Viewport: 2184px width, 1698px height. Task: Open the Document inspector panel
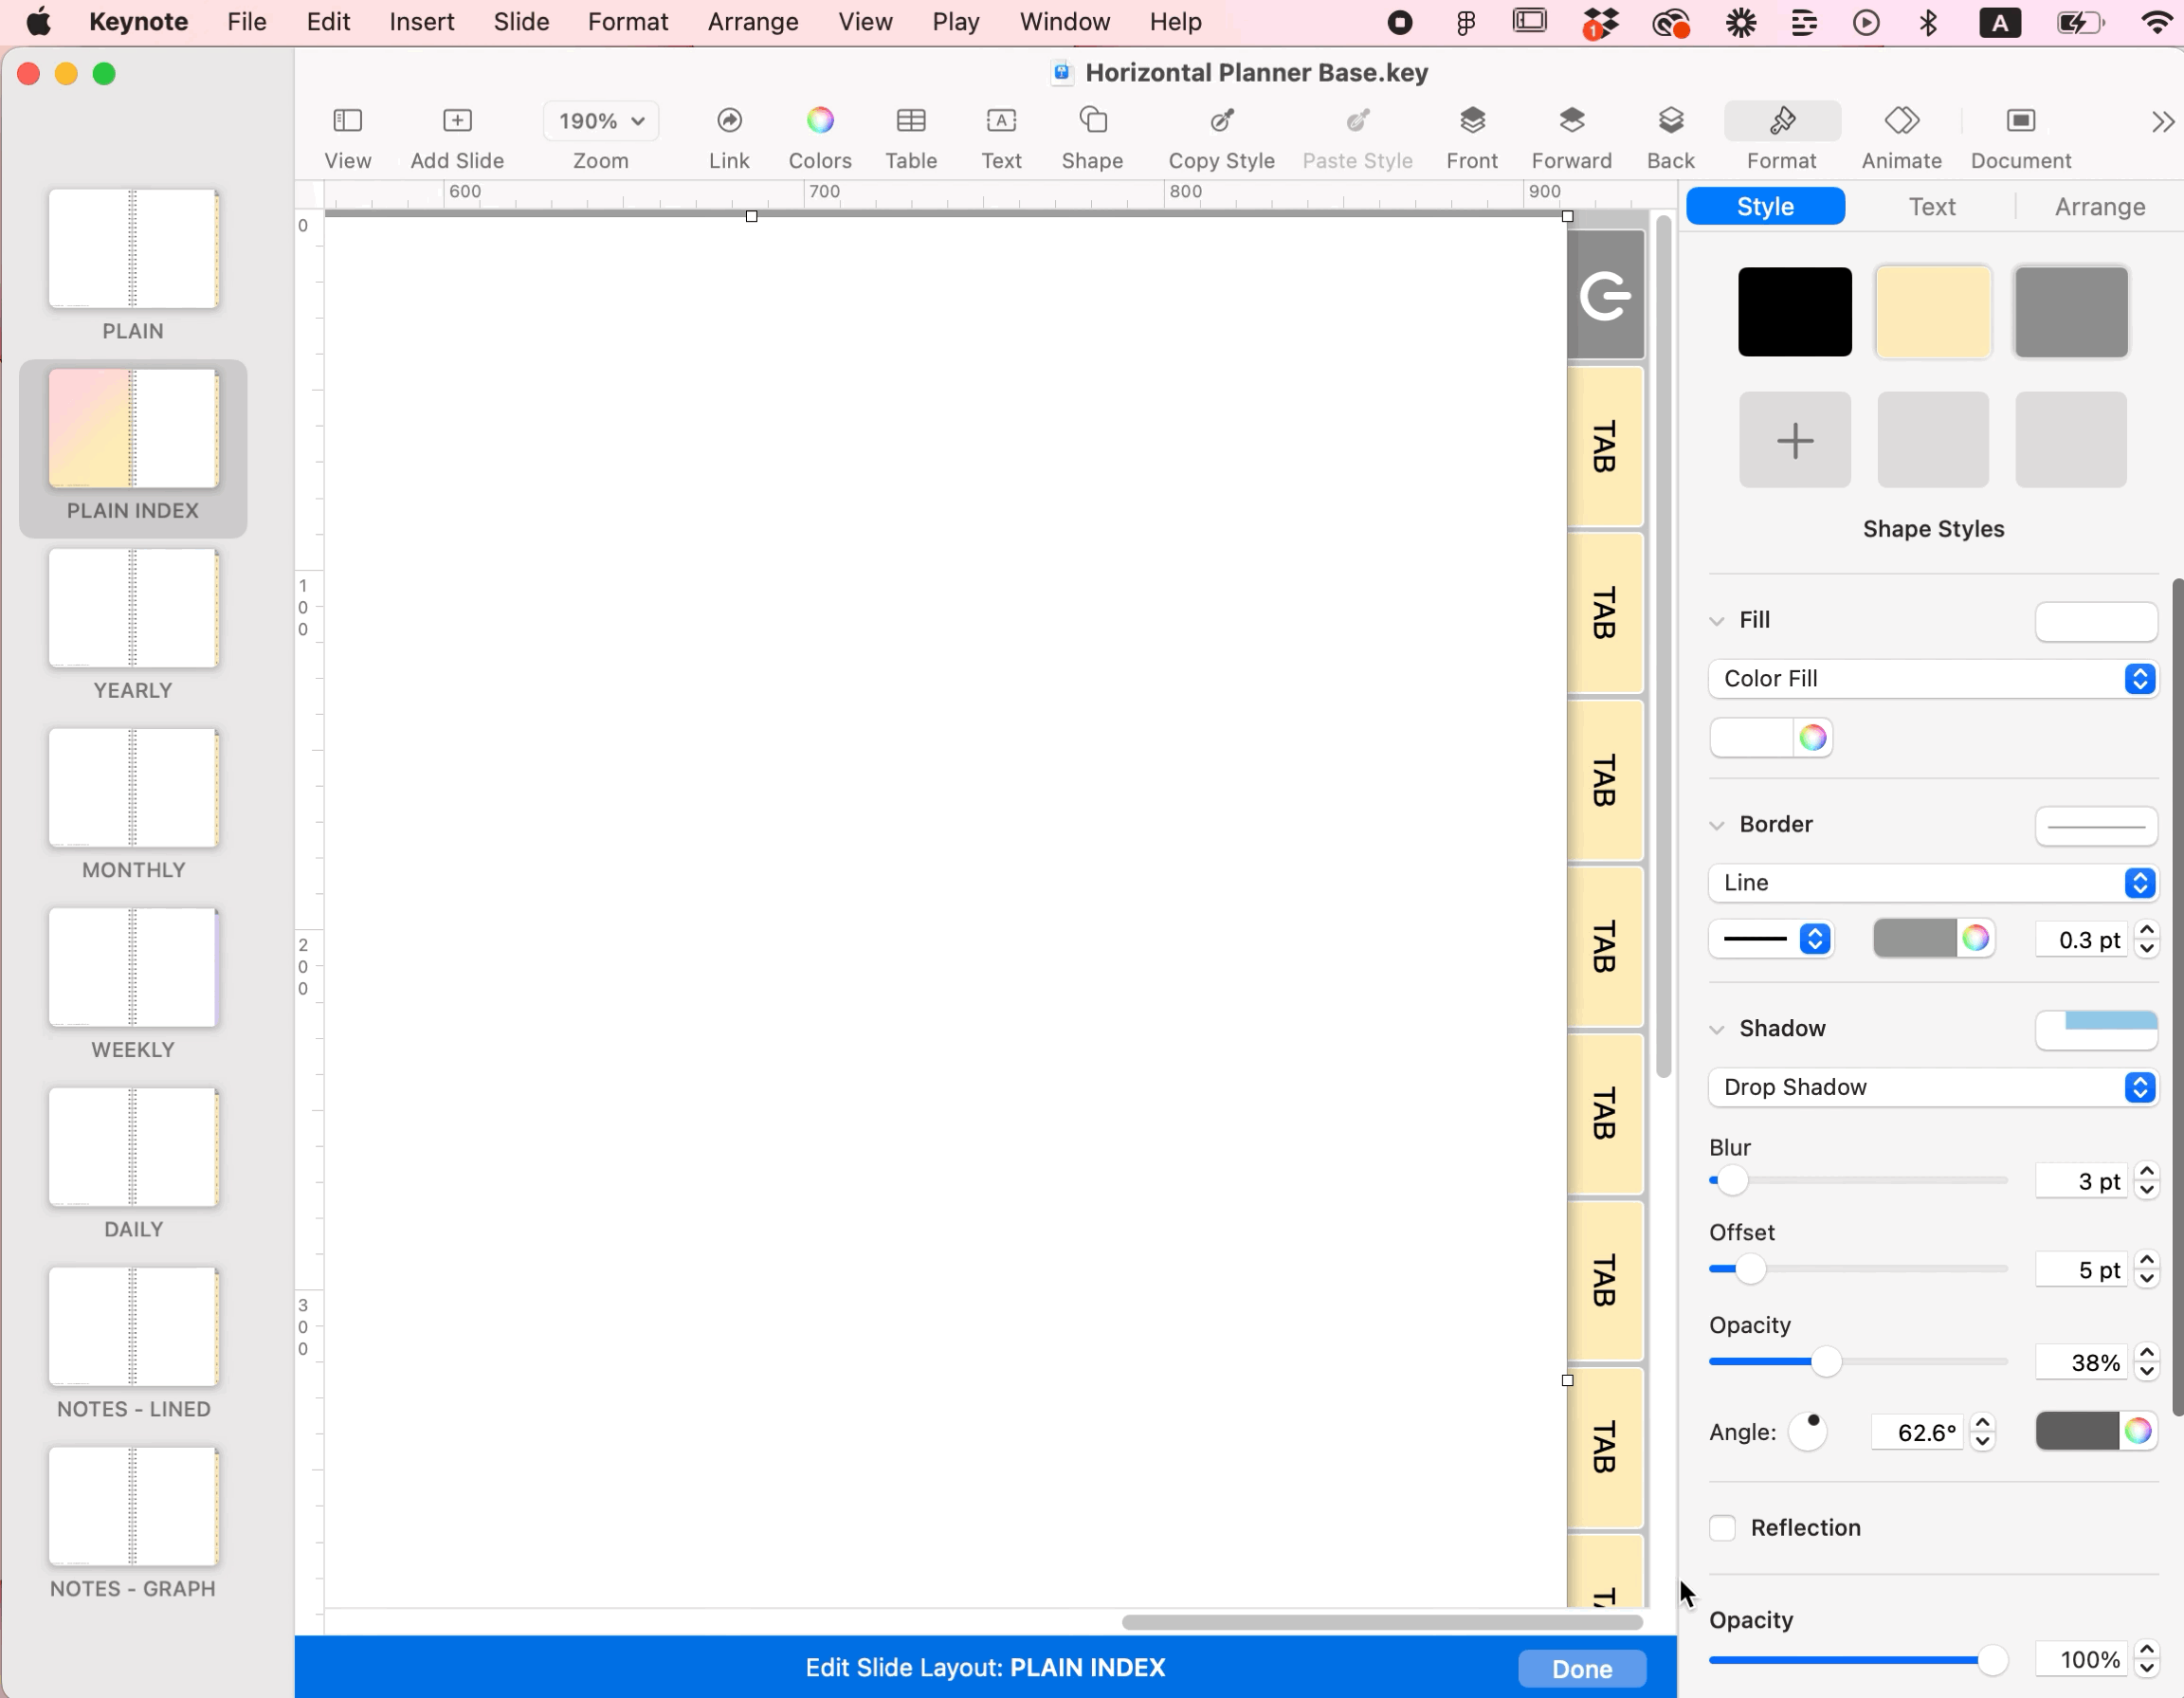[x=2020, y=121]
